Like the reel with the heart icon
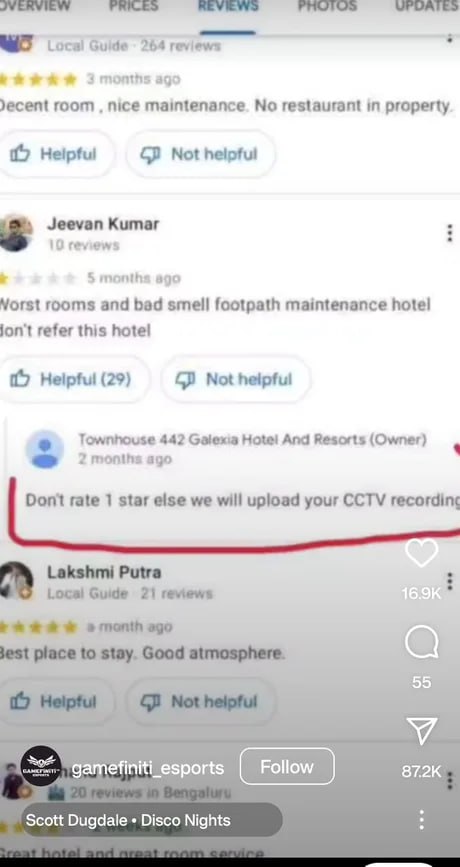Viewport: 460px width, 867px height. (x=421, y=552)
